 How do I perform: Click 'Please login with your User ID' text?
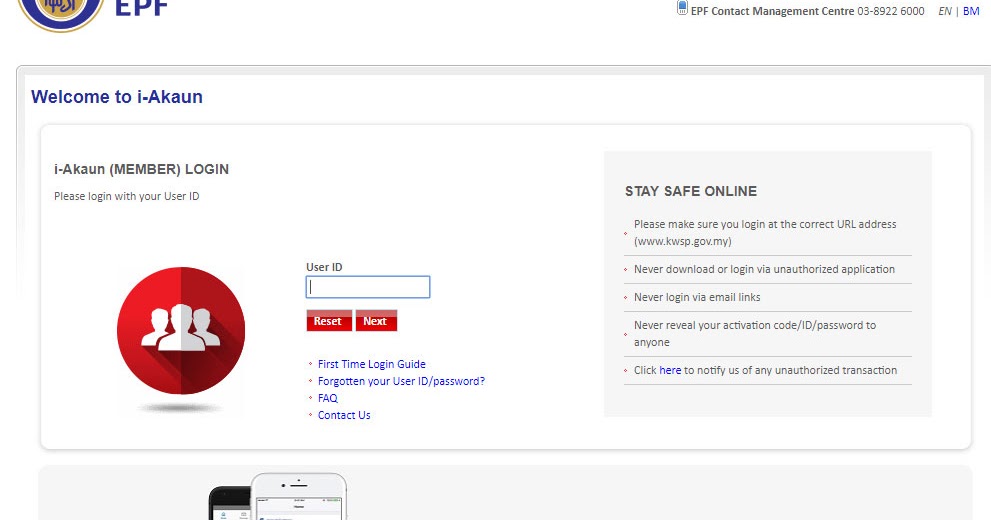pyautogui.click(x=126, y=197)
